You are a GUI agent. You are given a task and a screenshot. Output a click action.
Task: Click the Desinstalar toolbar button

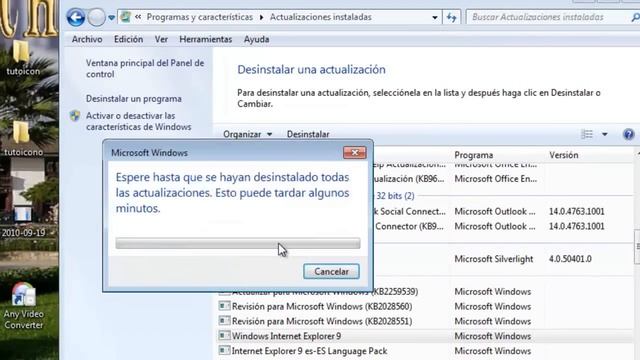pos(308,134)
